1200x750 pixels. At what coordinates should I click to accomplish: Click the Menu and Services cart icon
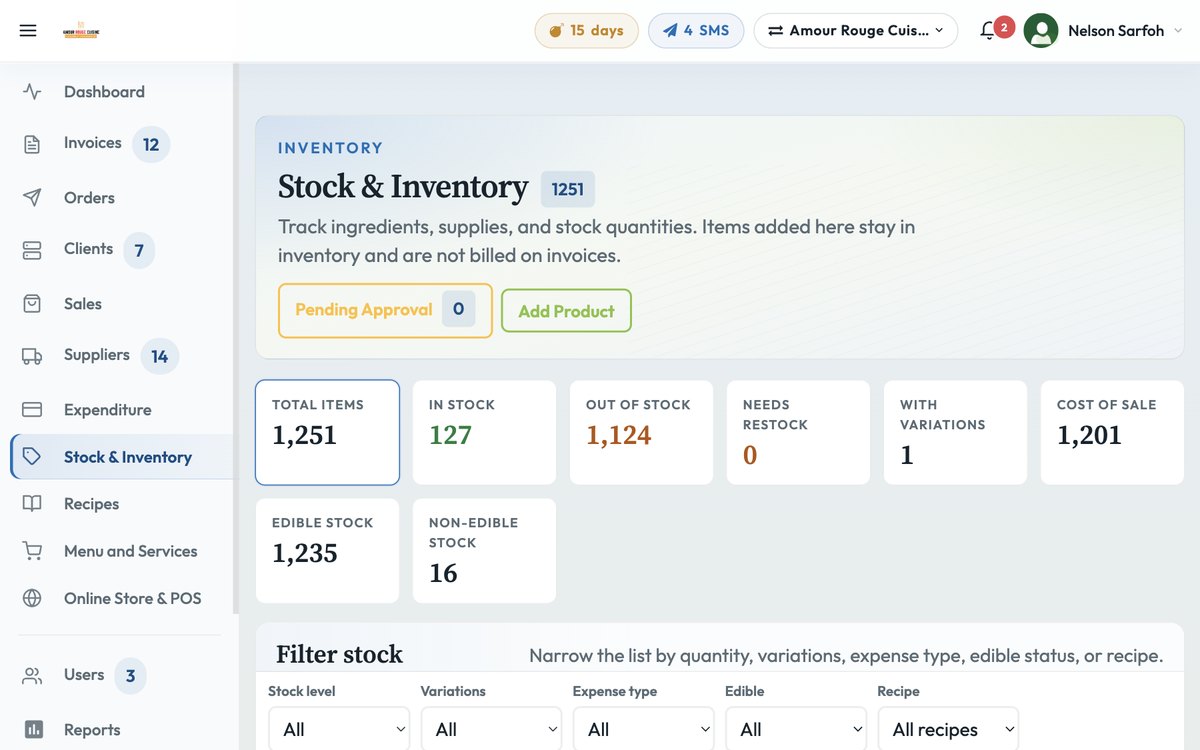pyautogui.click(x=32, y=551)
